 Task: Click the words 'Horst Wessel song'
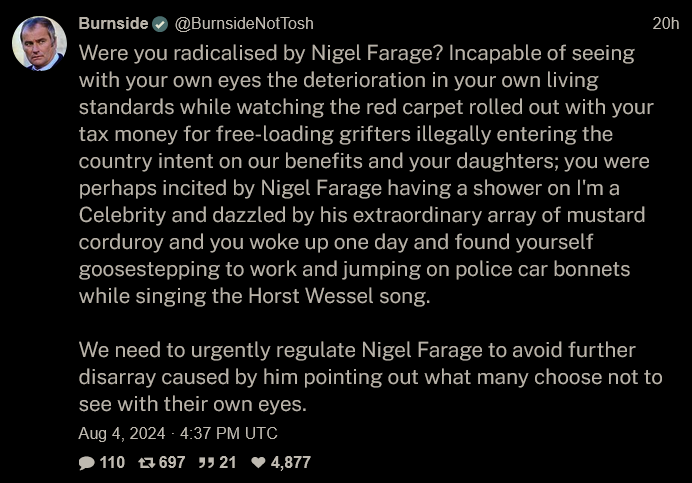click(x=339, y=296)
